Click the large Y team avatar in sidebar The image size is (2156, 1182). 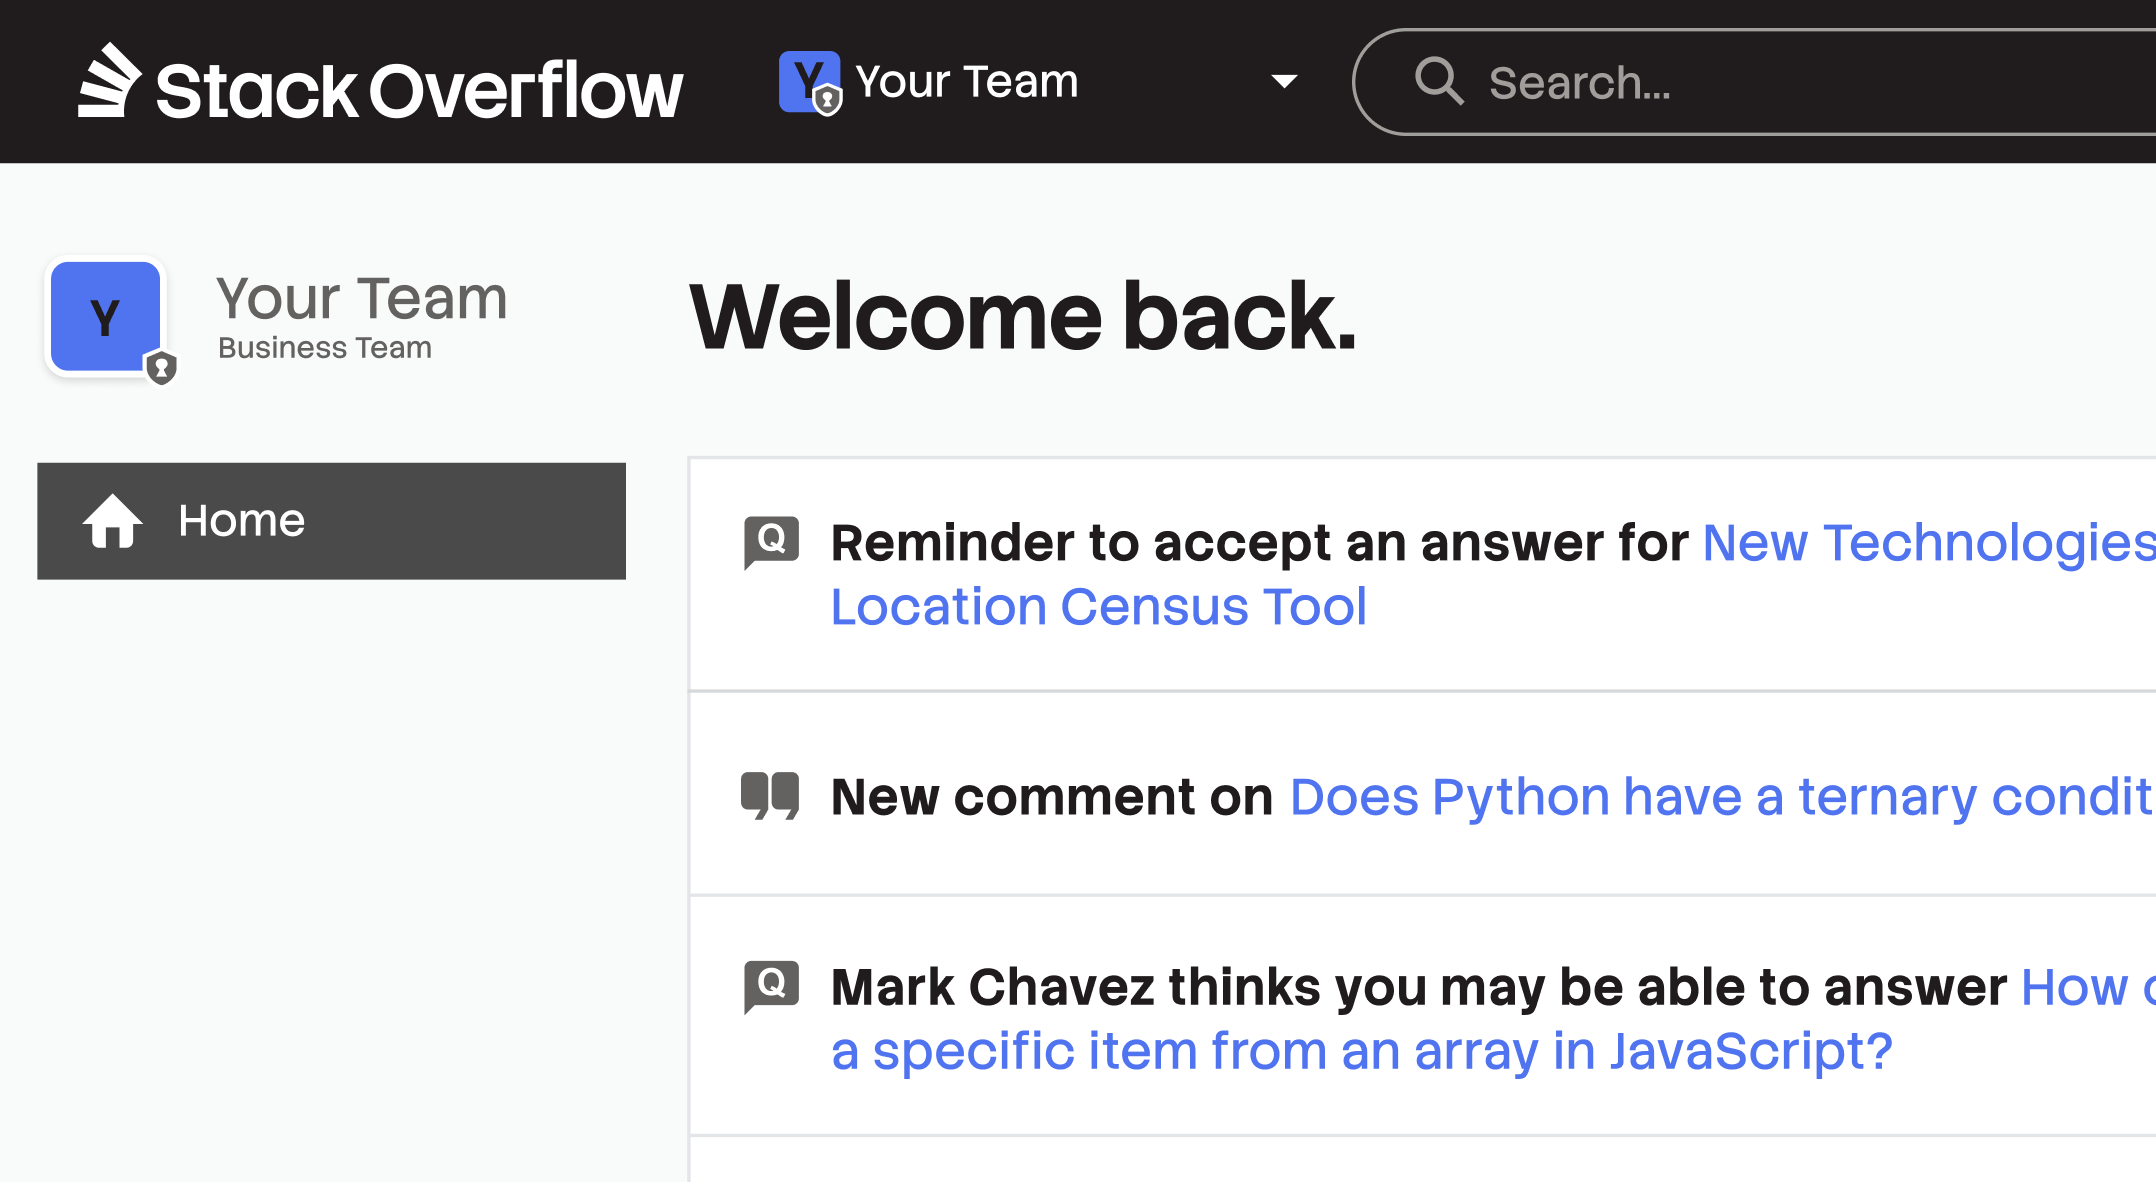(x=105, y=317)
